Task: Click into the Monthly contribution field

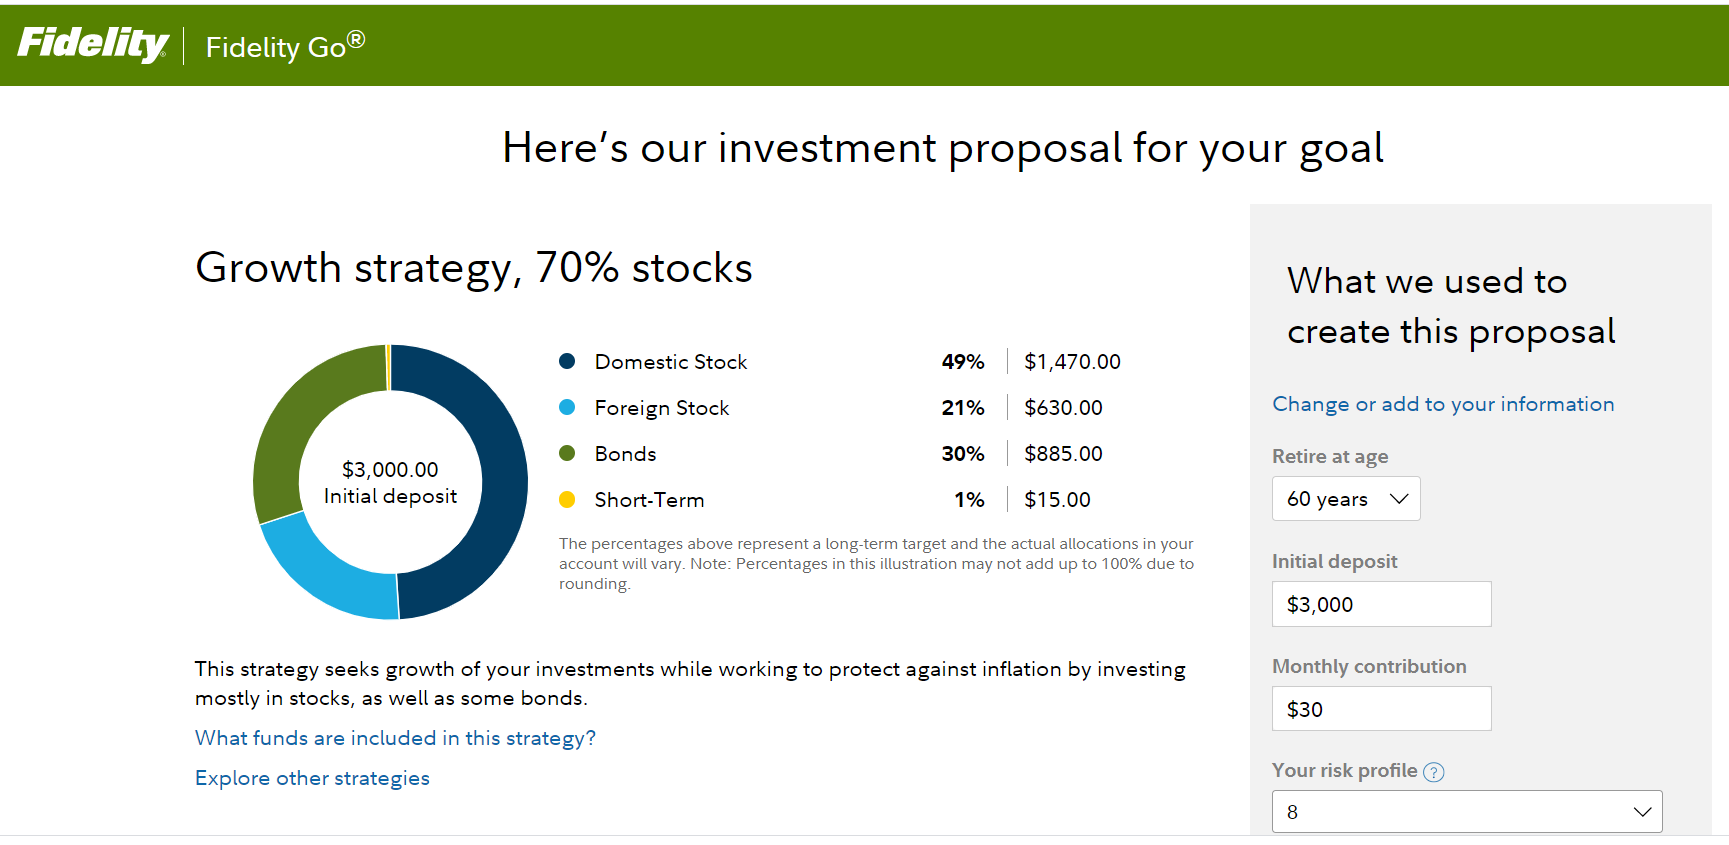Action: 1381,709
